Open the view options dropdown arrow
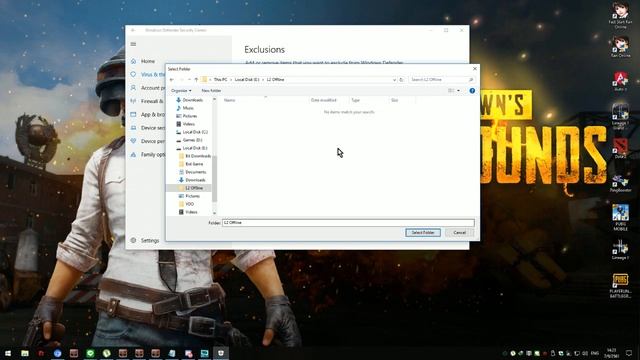 coord(458,91)
